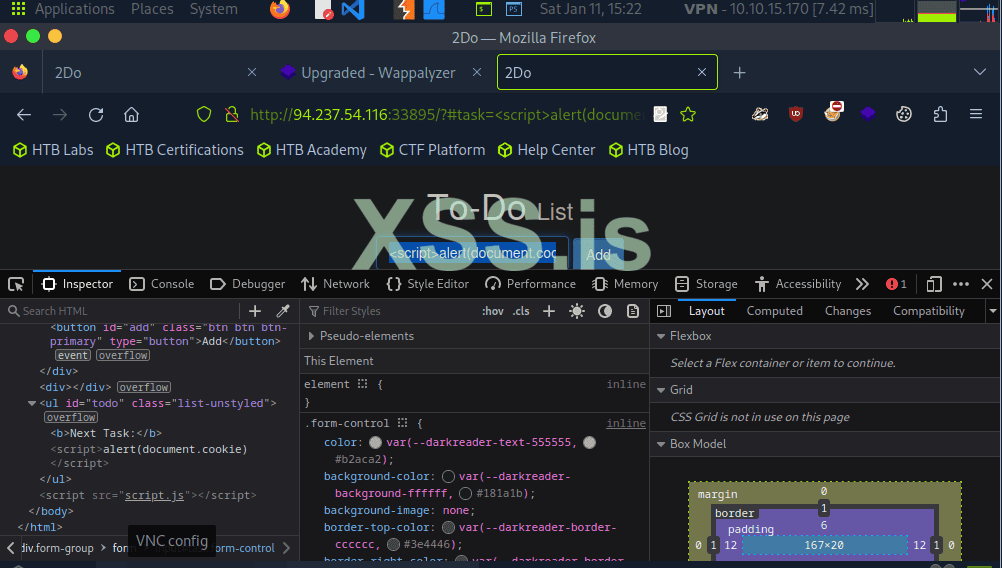Toggle dark color scheme simulation
Viewport: 1002px width, 568px height.
click(605, 311)
